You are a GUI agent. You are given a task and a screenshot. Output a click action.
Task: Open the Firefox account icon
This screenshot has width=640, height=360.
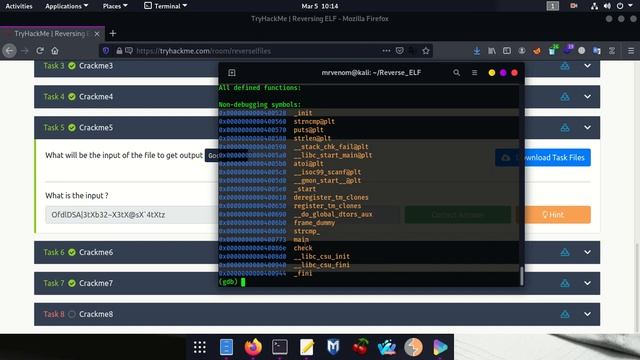522,51
